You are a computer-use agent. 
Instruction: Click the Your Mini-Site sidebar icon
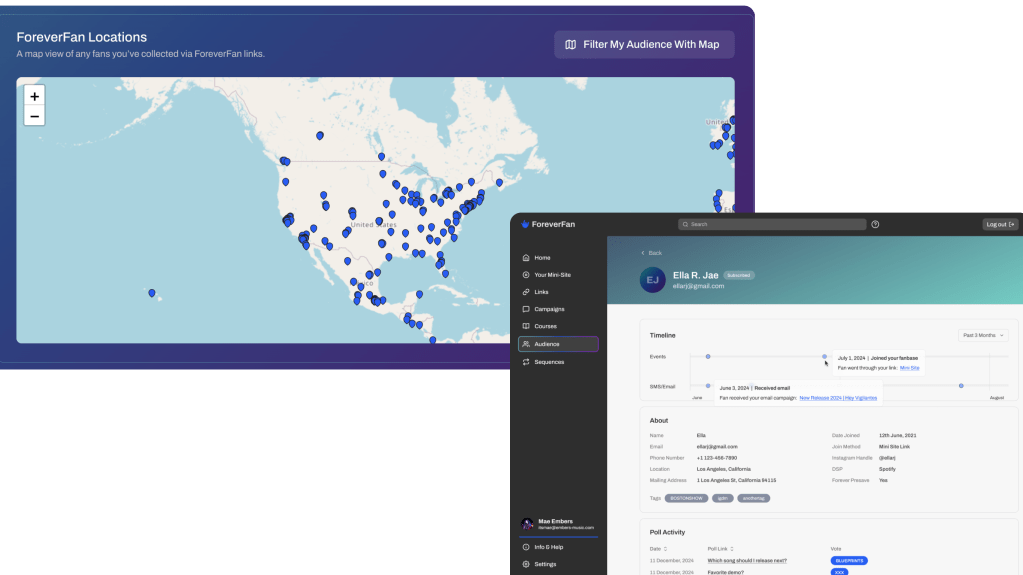[x=526, y=275]
